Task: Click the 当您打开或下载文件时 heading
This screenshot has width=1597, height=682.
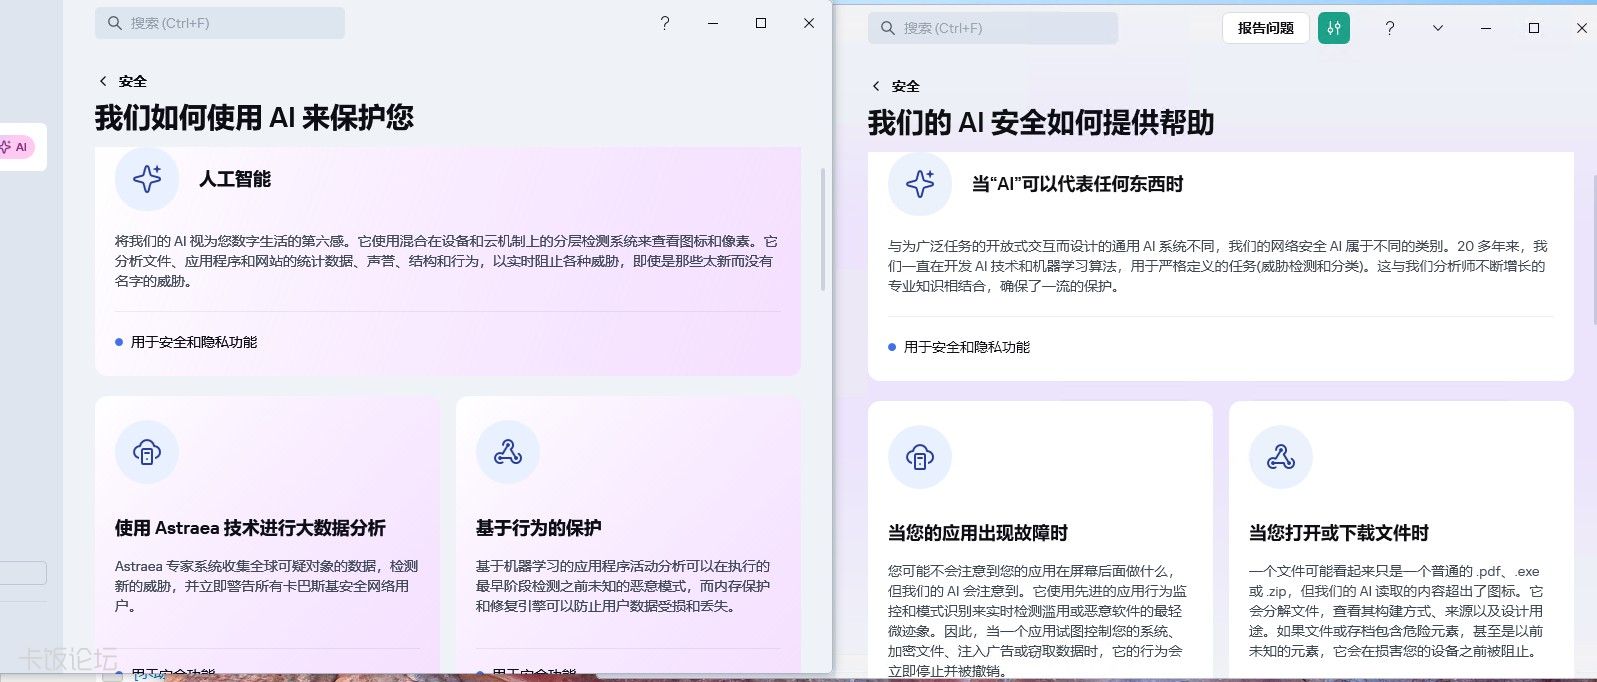Action: pos(1339,533)
